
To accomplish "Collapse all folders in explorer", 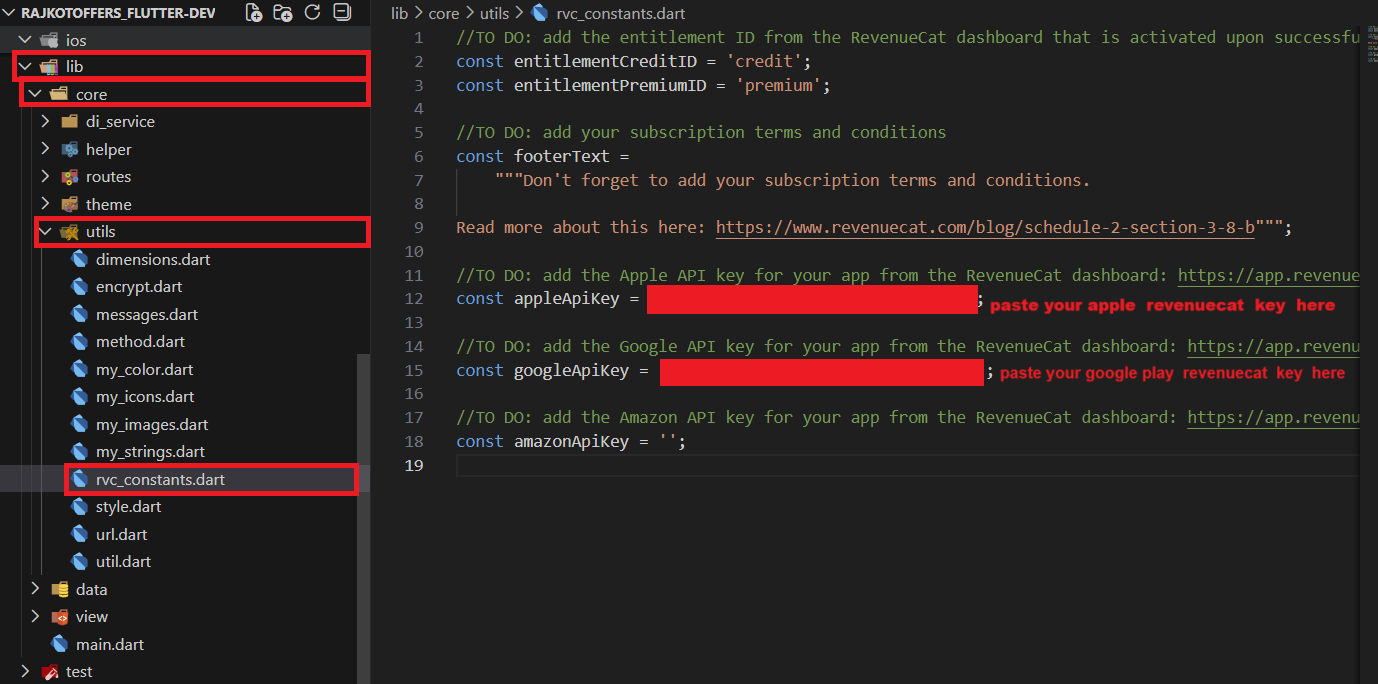I will [x=341, y=13].
